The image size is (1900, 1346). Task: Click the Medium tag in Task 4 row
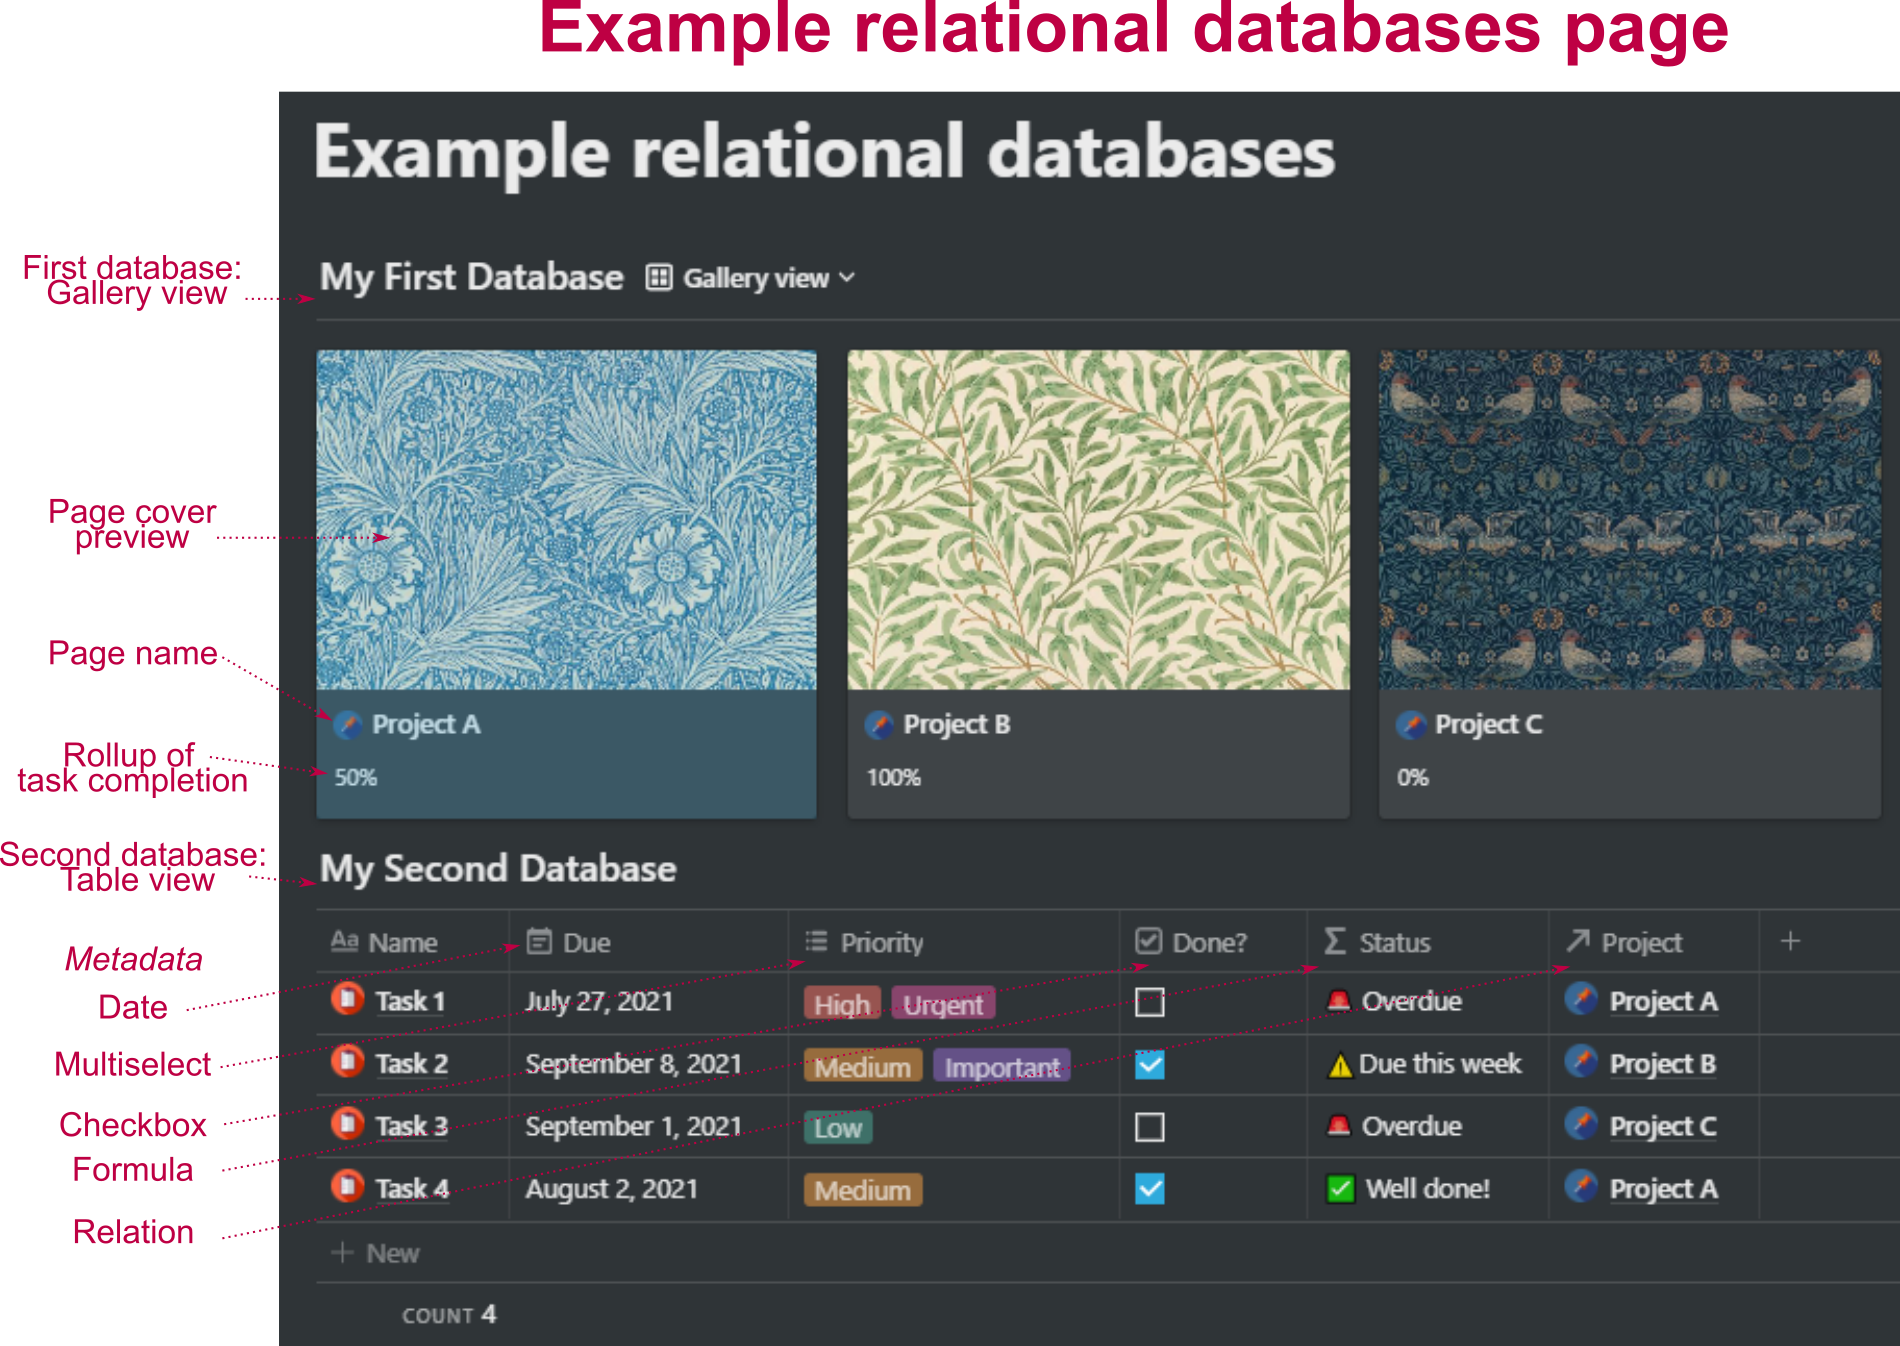click(863, 1191)
